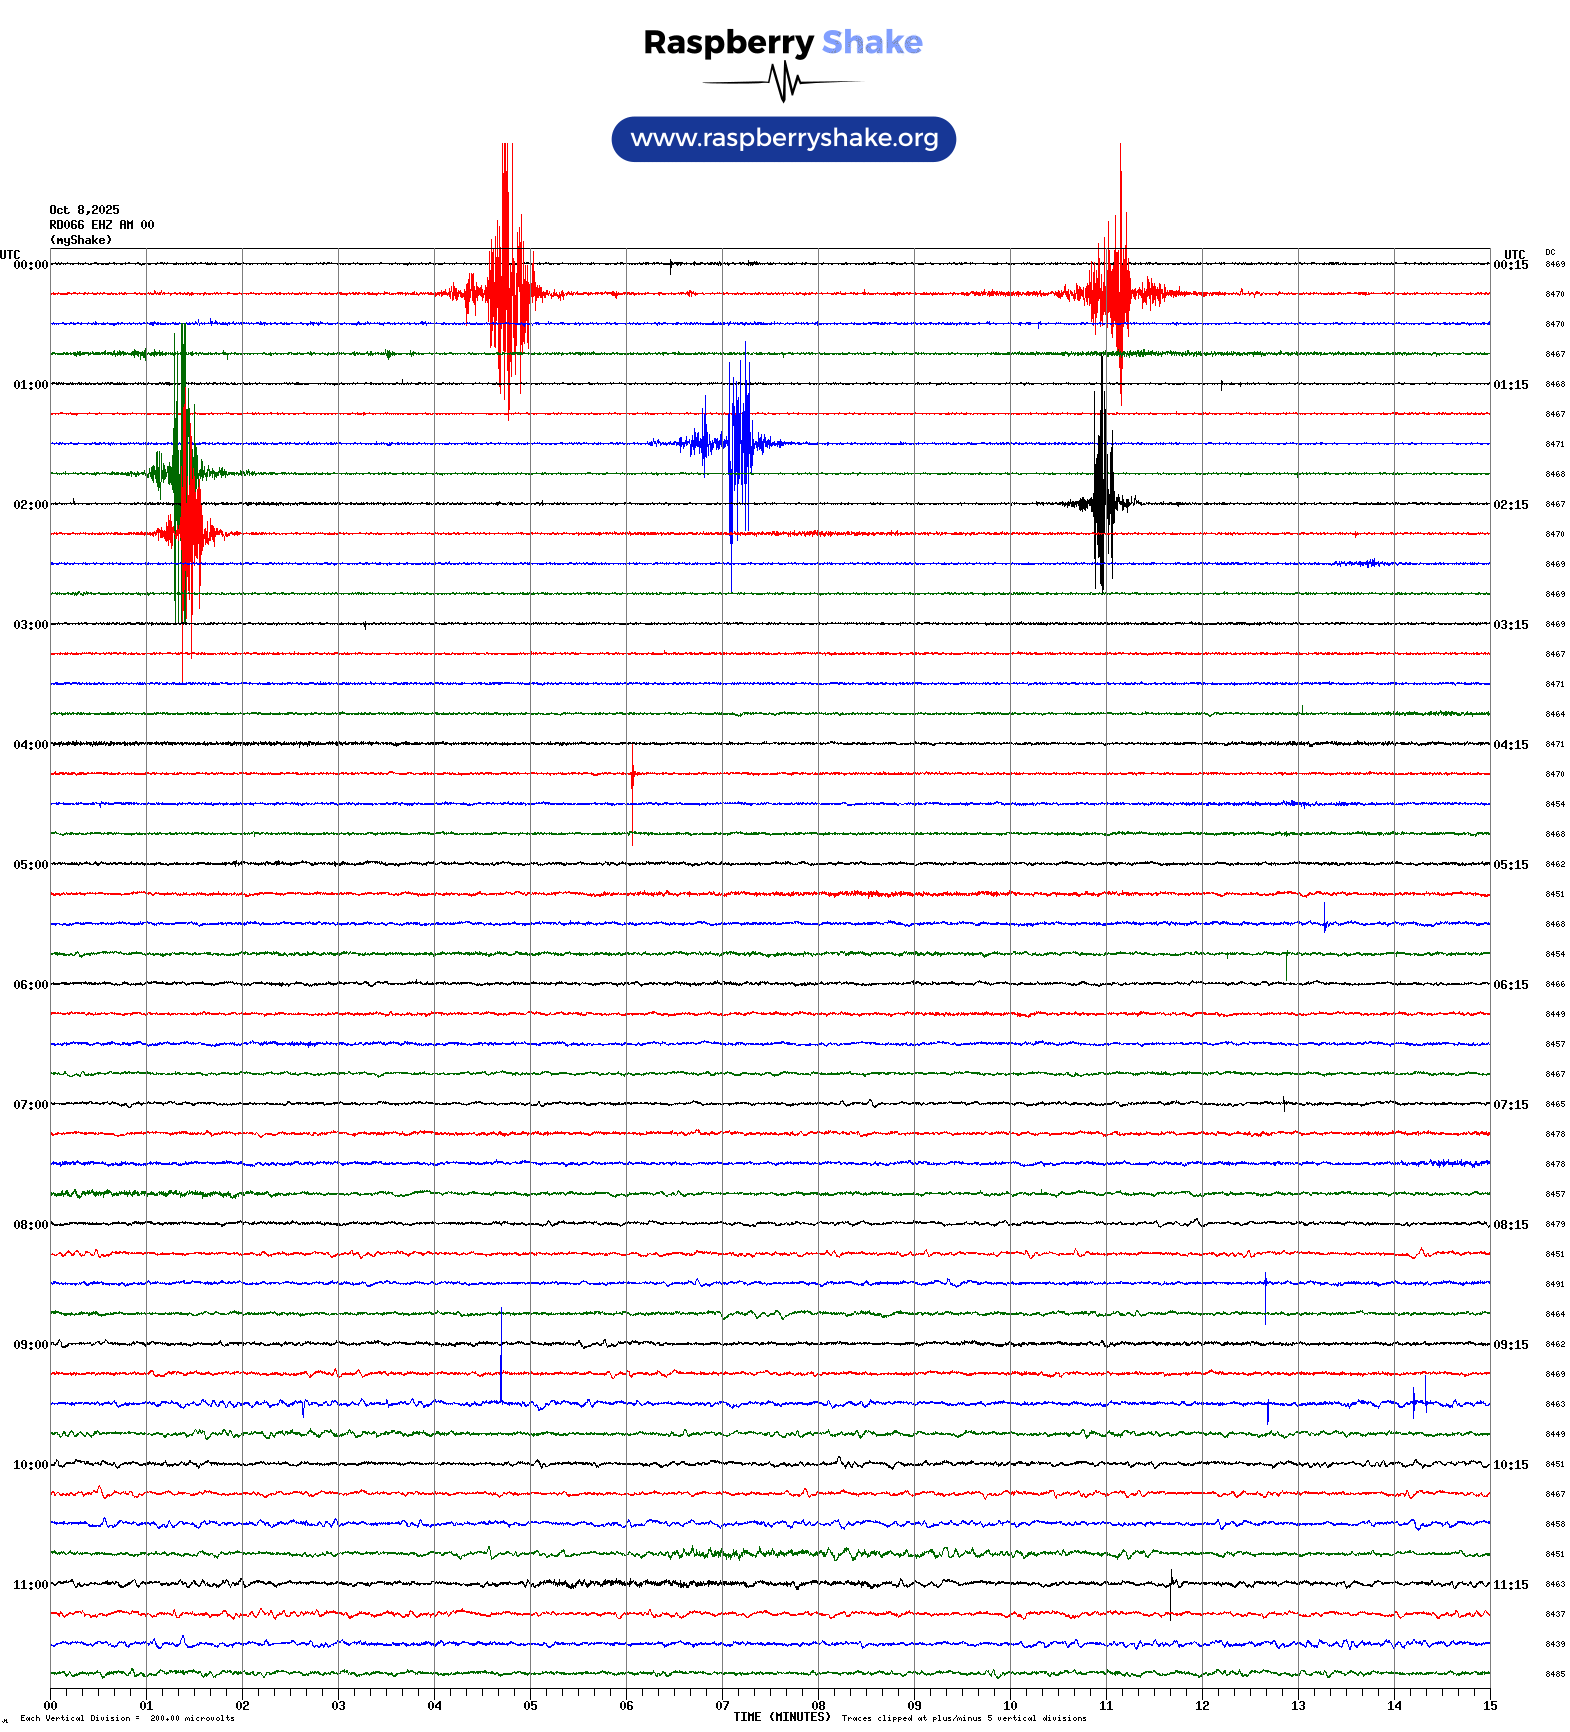Image resolution: width=1570 pixels, height=1732 pixels.
Task: Click the (myShake) label
Action: [x=80, y=240]
